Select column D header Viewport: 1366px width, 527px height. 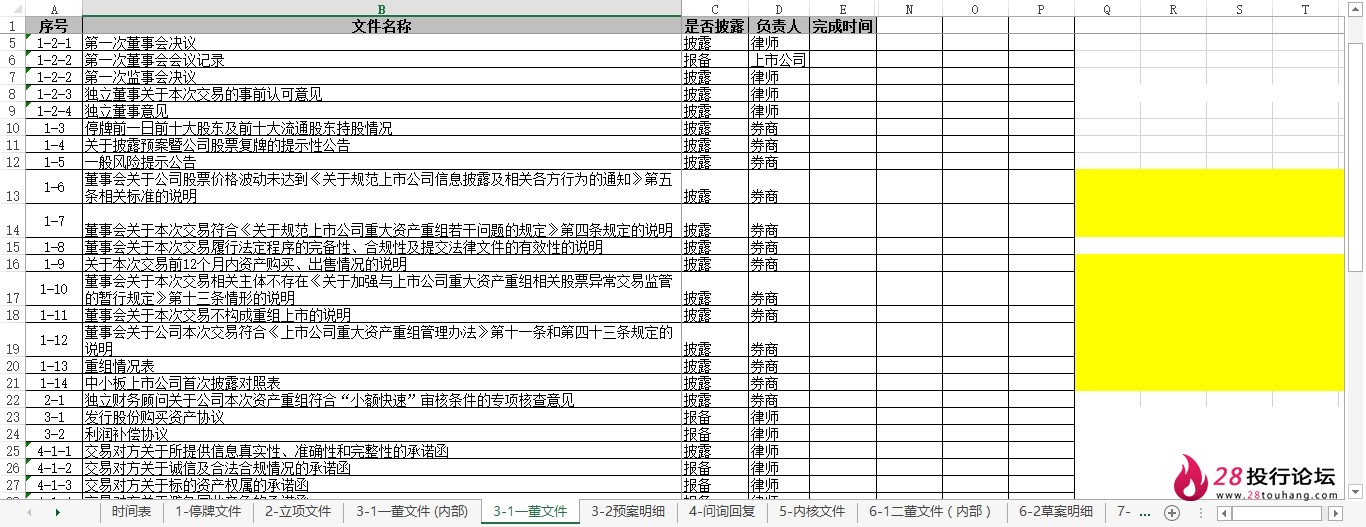(x=778, y=9)
